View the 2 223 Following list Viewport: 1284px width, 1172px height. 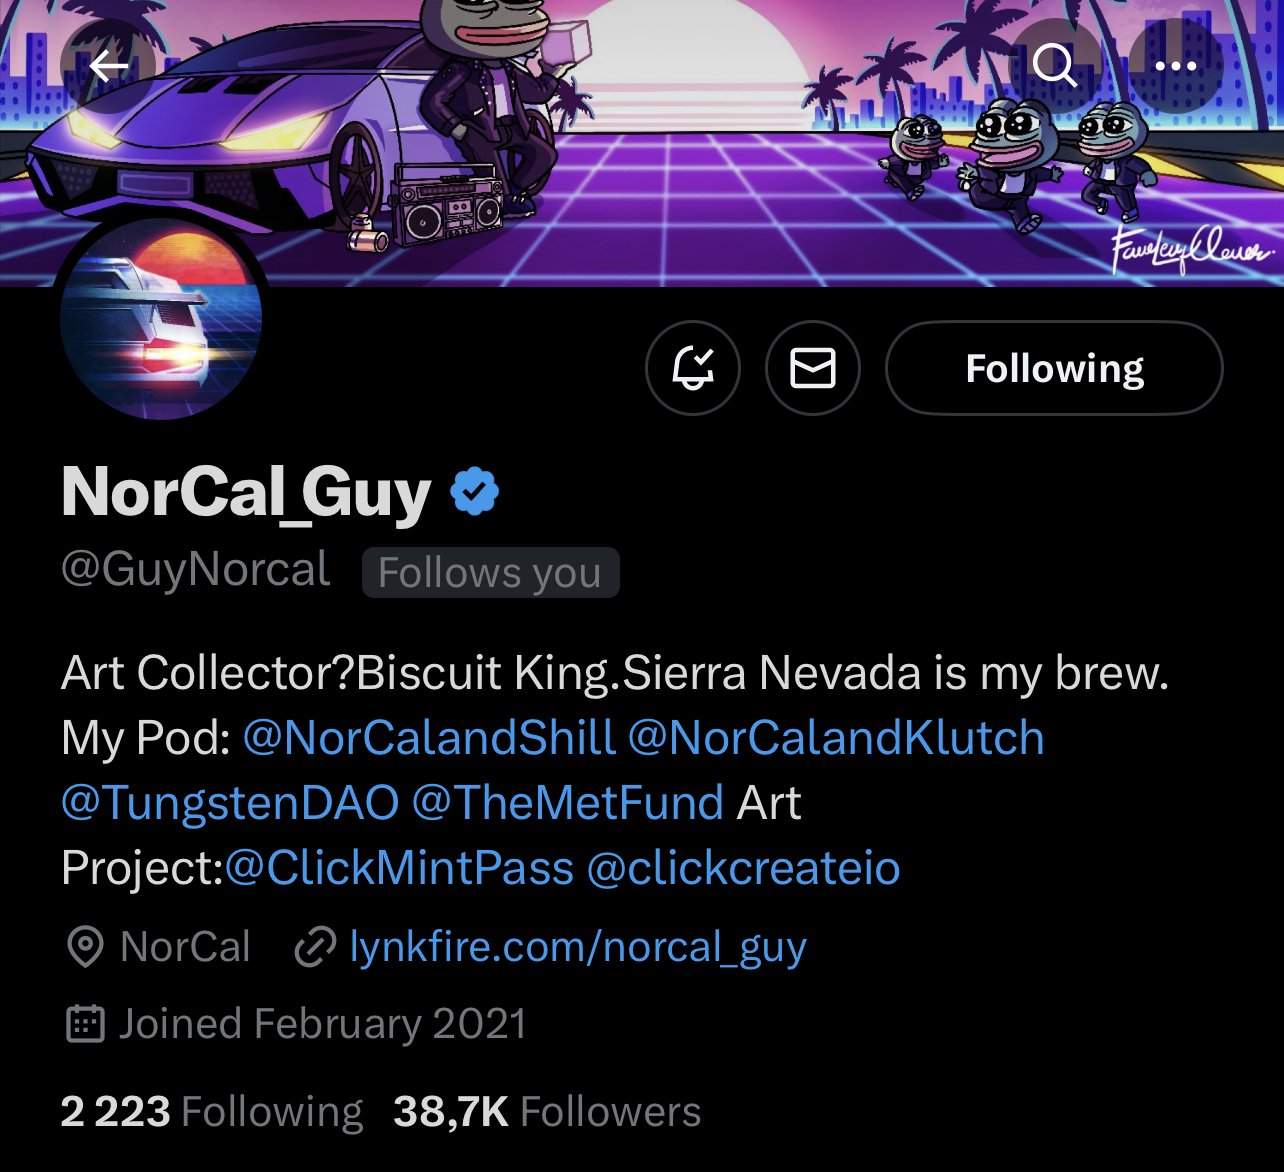tap(212, 1112)
